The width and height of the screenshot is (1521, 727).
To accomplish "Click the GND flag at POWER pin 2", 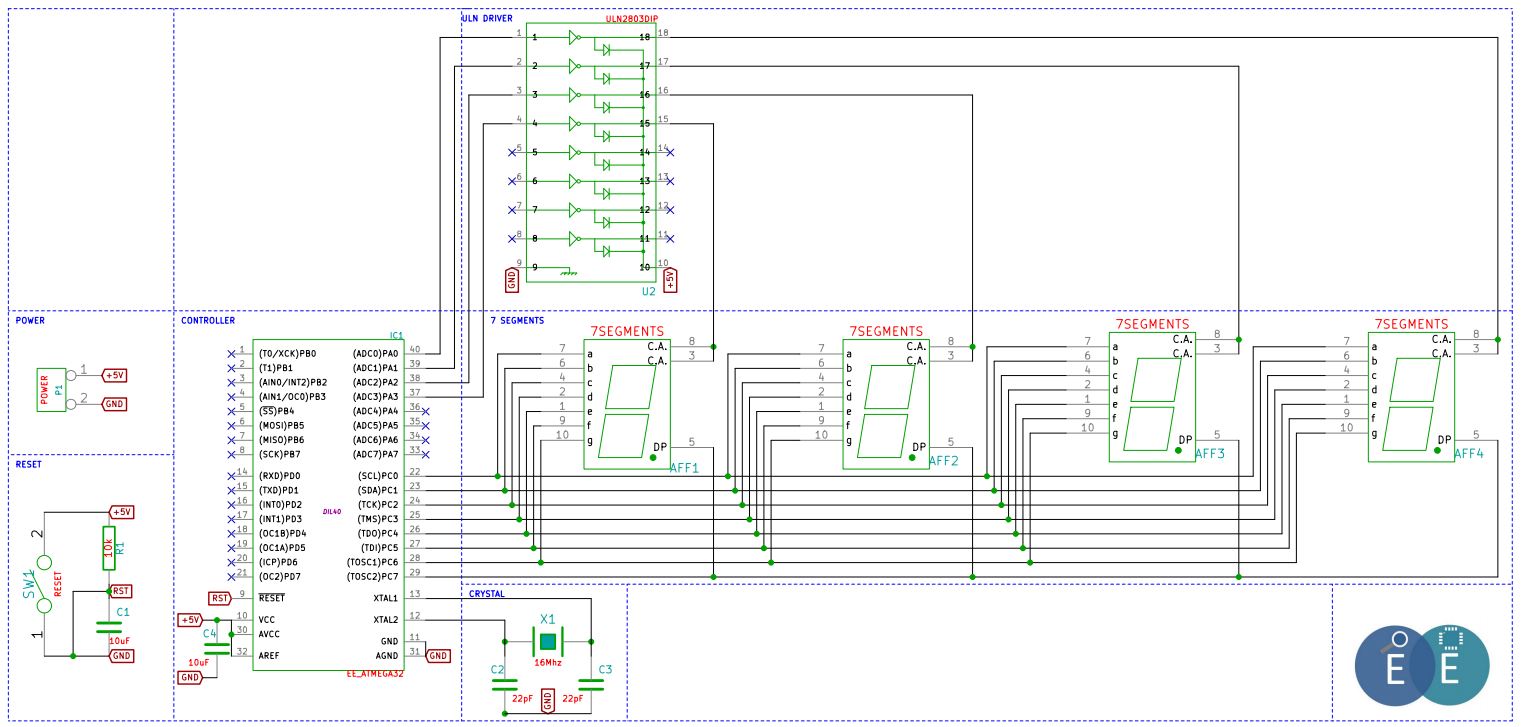I will coord(115,404).
